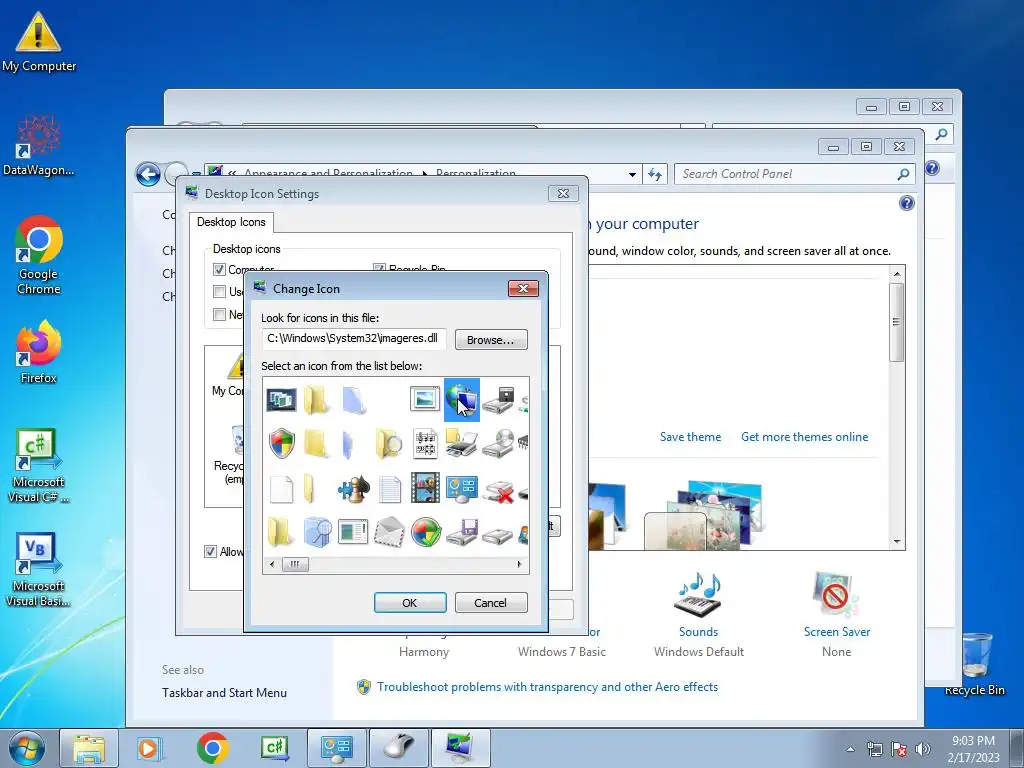
Task: Open Get more themes online link
Action: pos(805,437)
